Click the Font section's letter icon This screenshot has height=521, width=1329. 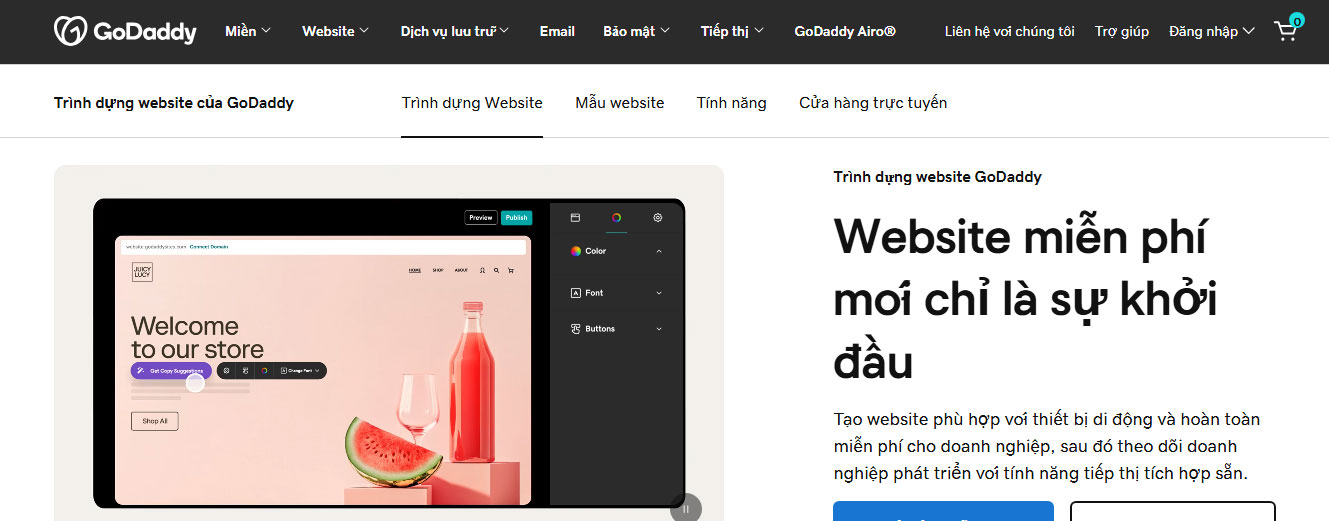click(576, 293)
